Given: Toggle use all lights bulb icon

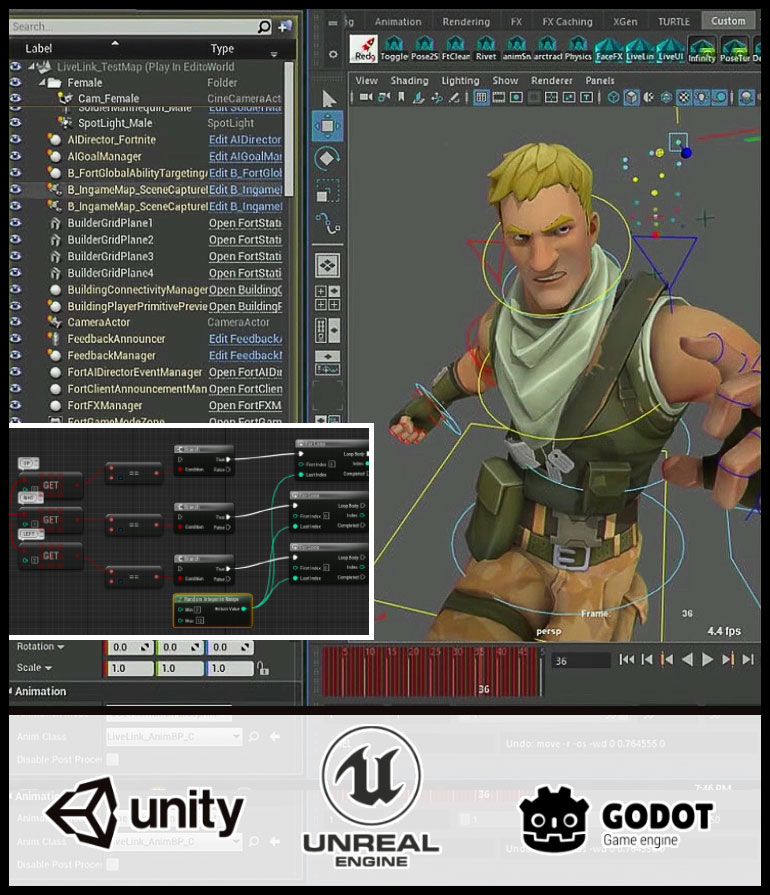Looking at the screenshot, I should point(702,98).
